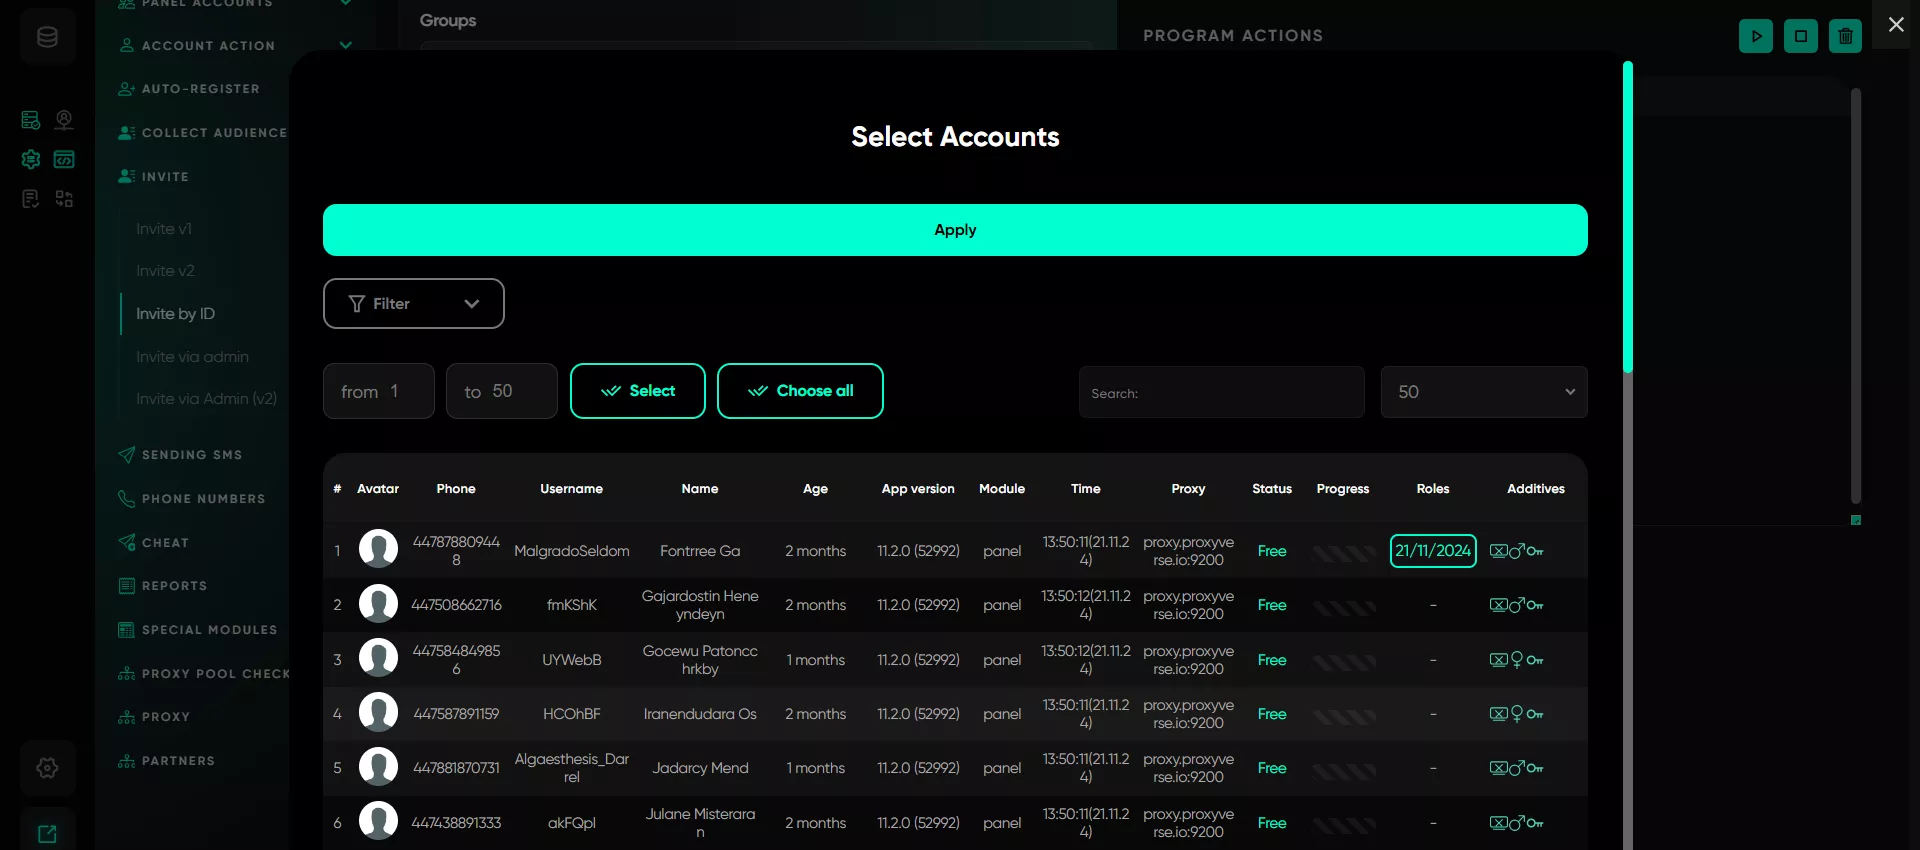This screenshot has height=850, width=1920.
Task: Click male gender icon for fmKShK row
Action: [x=1517, y=605]
